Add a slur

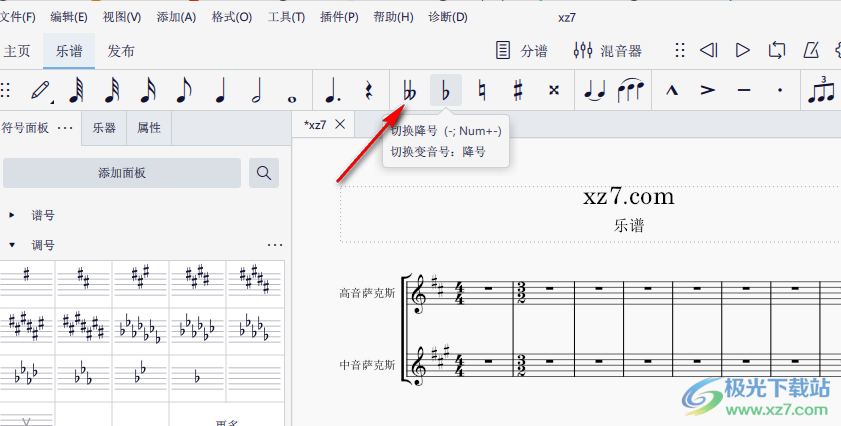(x=630, y=90)
